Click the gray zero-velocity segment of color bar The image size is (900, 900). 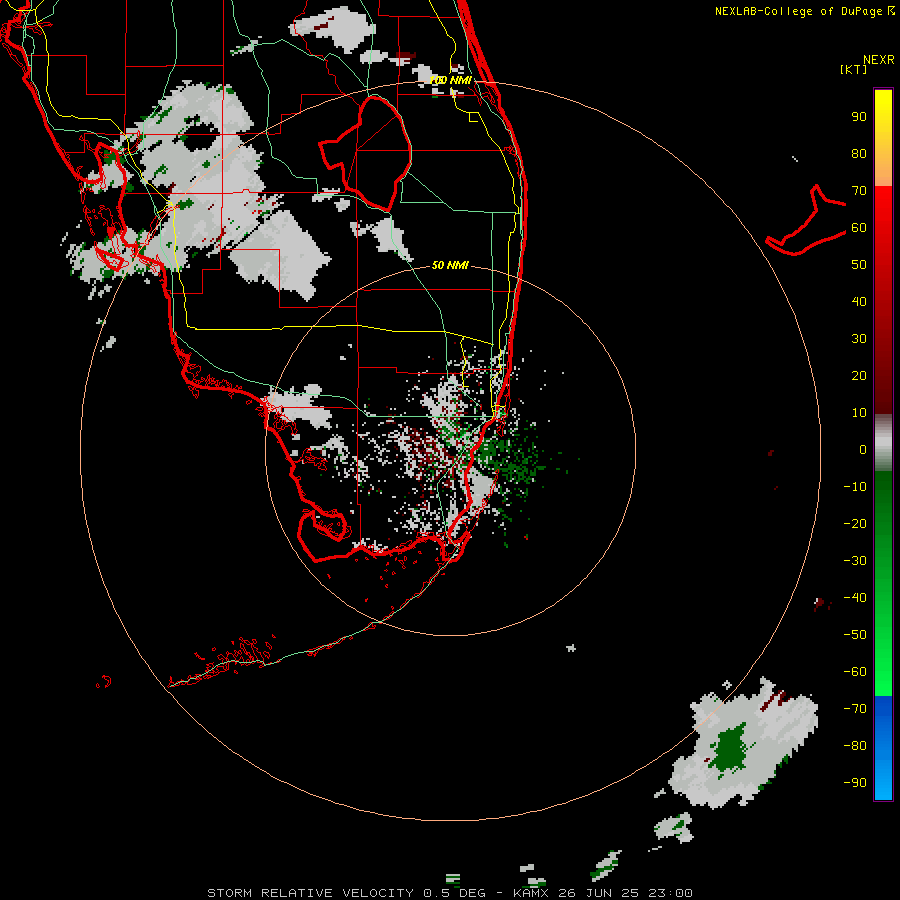tap(883, 443)
